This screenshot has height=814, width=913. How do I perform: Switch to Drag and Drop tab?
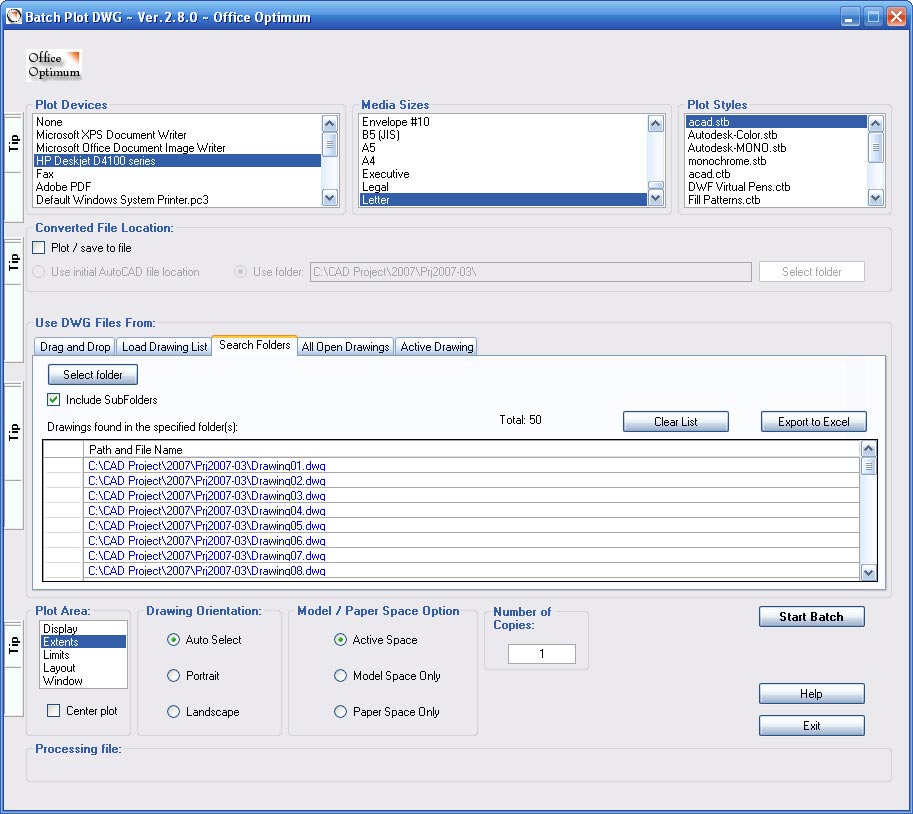pos(75,346)
